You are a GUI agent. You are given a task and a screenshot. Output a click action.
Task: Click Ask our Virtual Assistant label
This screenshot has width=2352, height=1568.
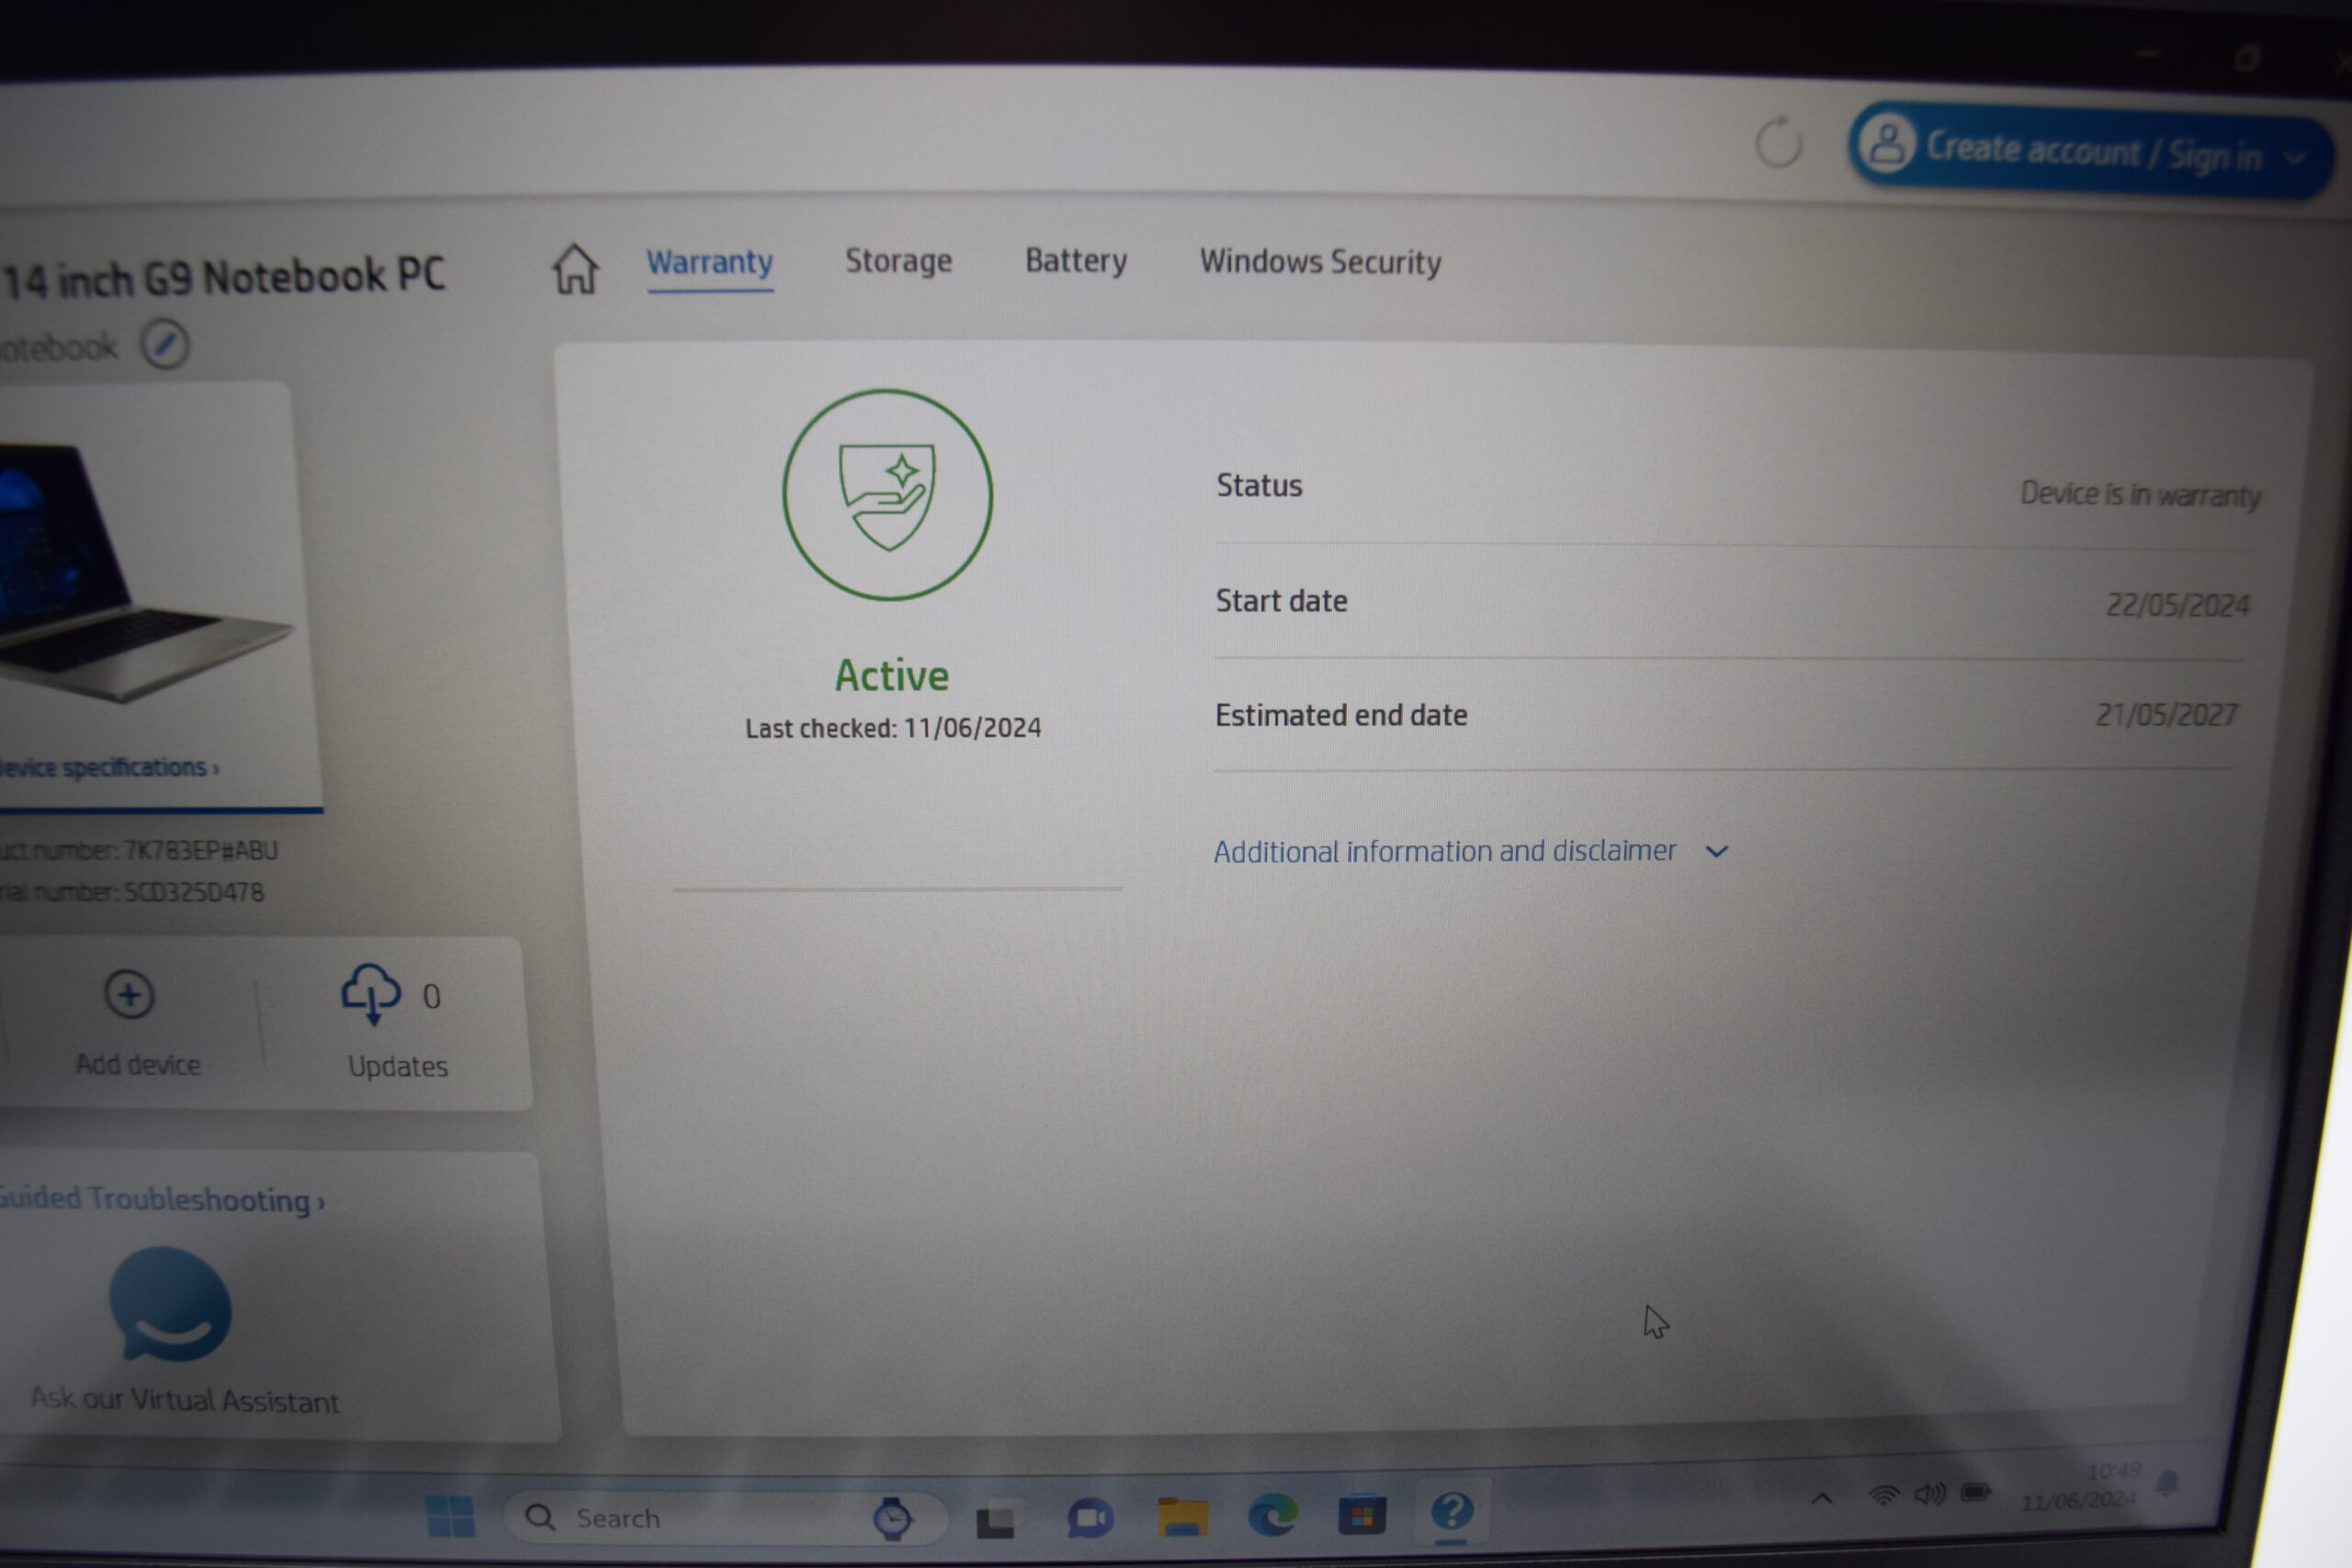185,1400
